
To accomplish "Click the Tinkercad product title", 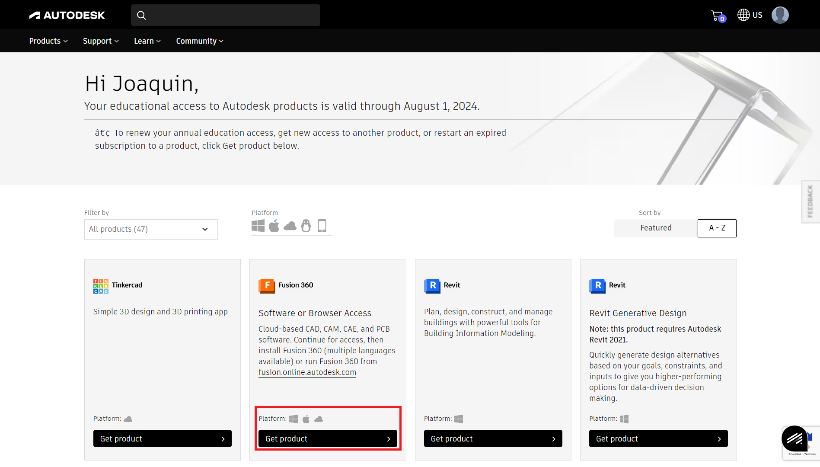I will click(127, 285).
